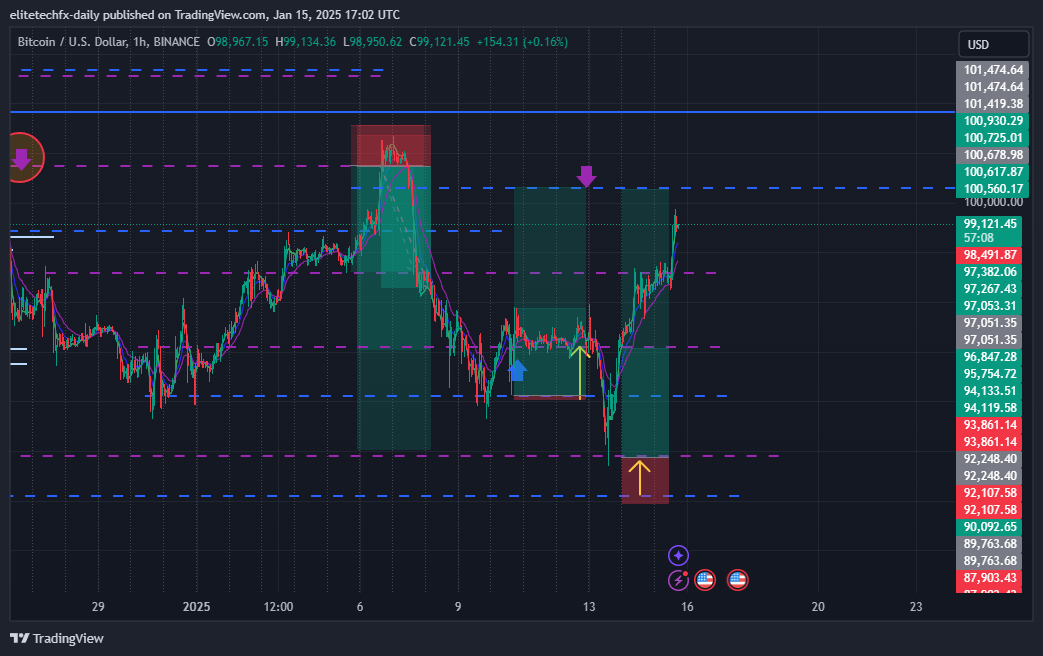Click the 100,560.17 price label
The width and height of the screenshot is (1043, 656).
tap(992, 189)
